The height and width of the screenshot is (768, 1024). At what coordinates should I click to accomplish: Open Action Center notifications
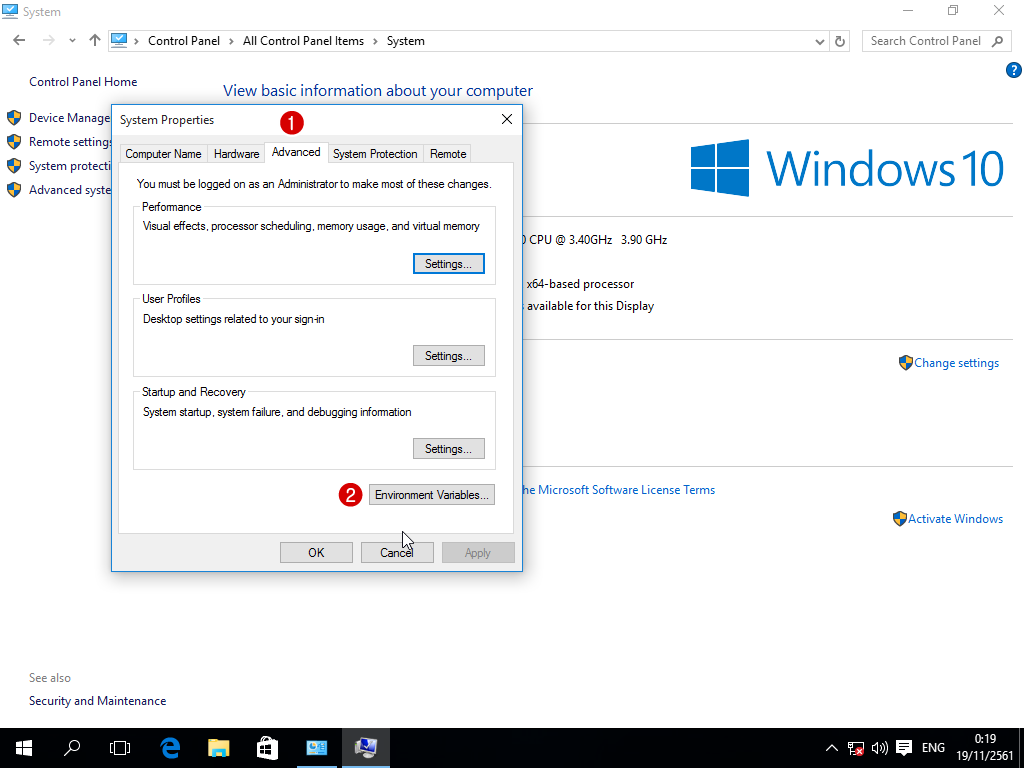click(904, 748)
